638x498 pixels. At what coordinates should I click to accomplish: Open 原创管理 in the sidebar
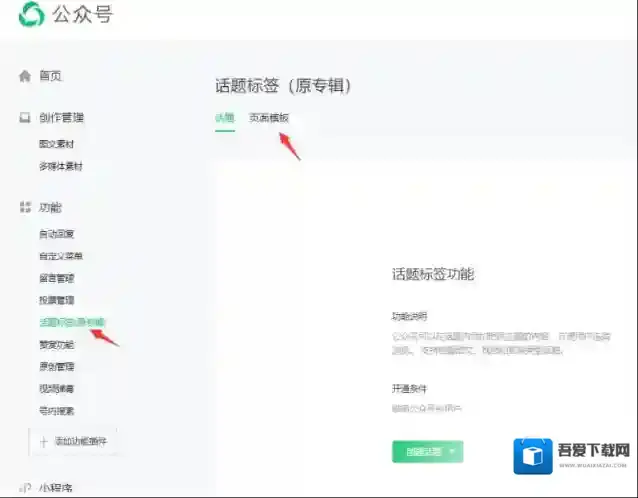point(57,367)
